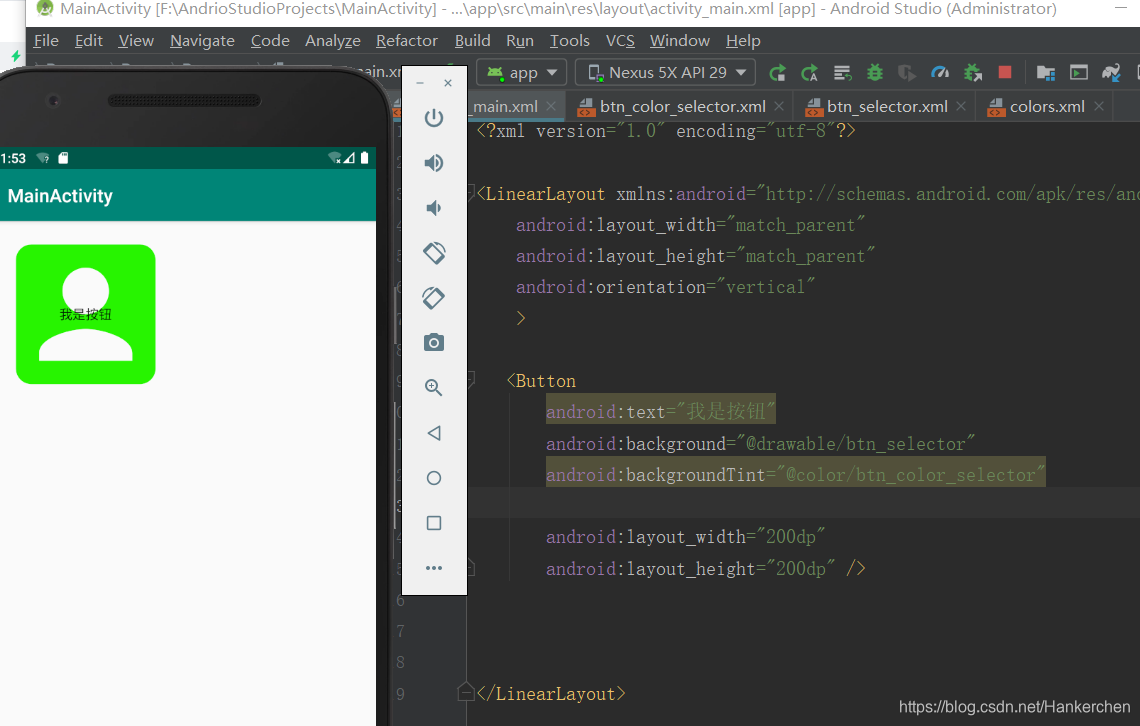Open the Profiler gauge icon
The image size is (1140, 726).
[x=939, y=73]
